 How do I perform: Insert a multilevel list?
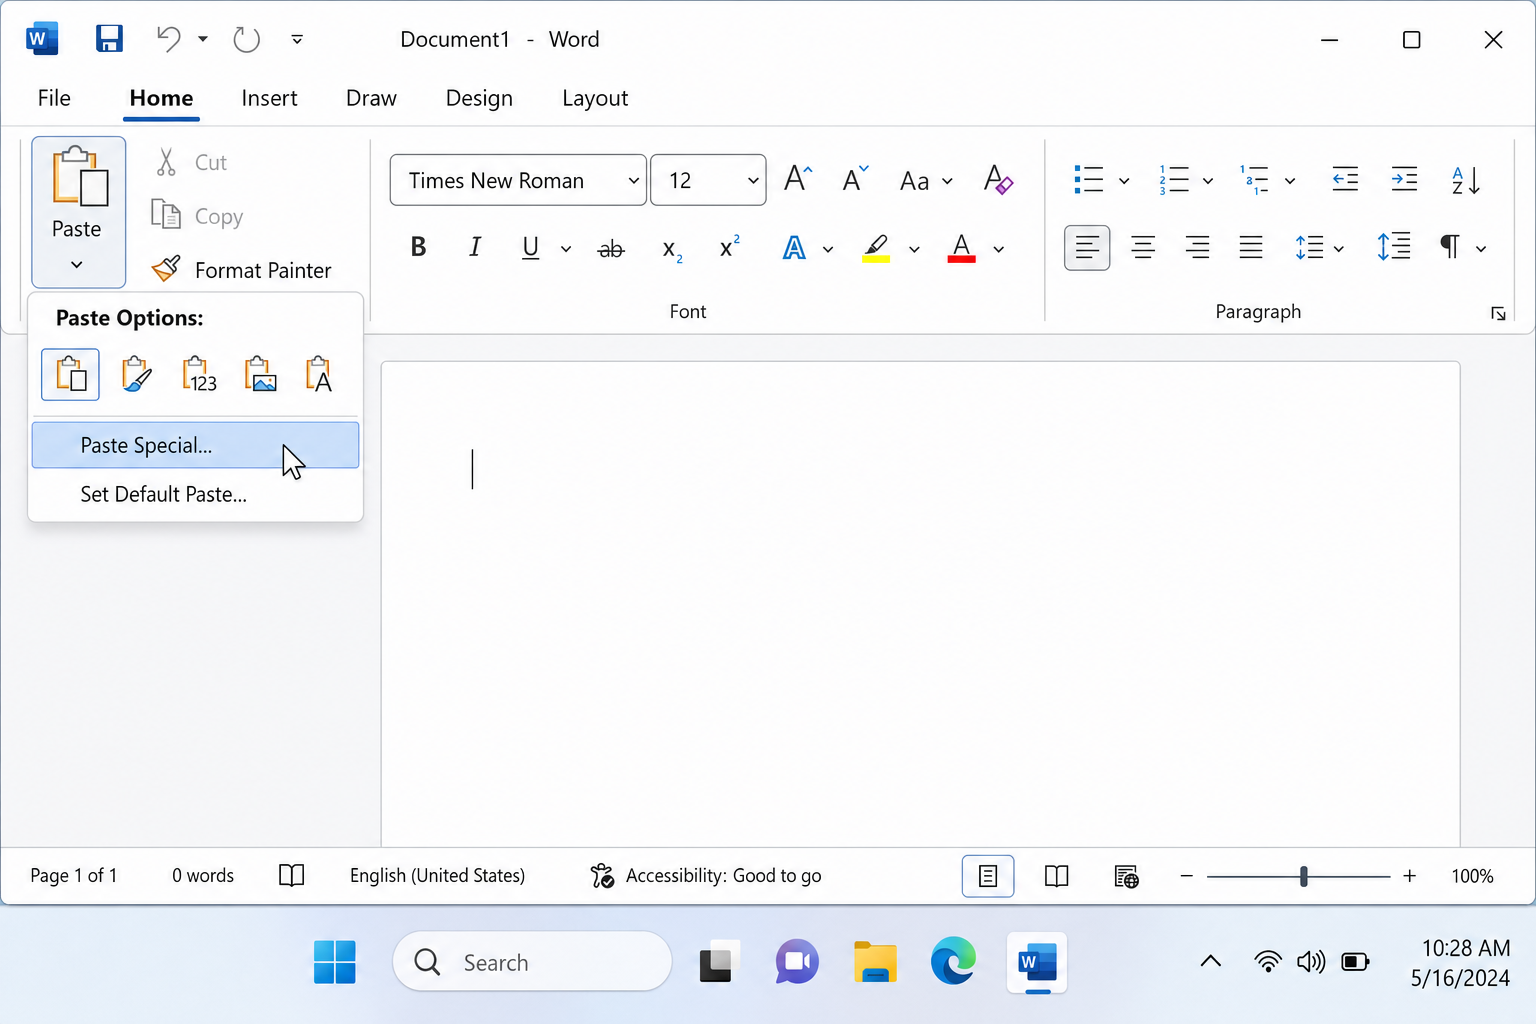pos(1255,180)
